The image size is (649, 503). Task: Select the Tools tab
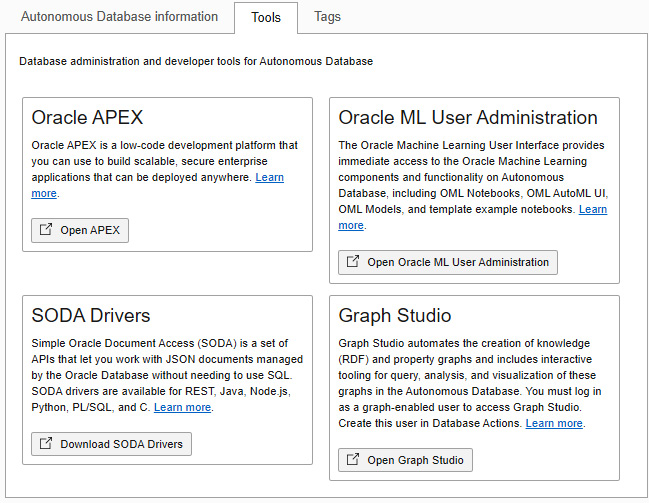pyautogui.click(x=266, y=17)
